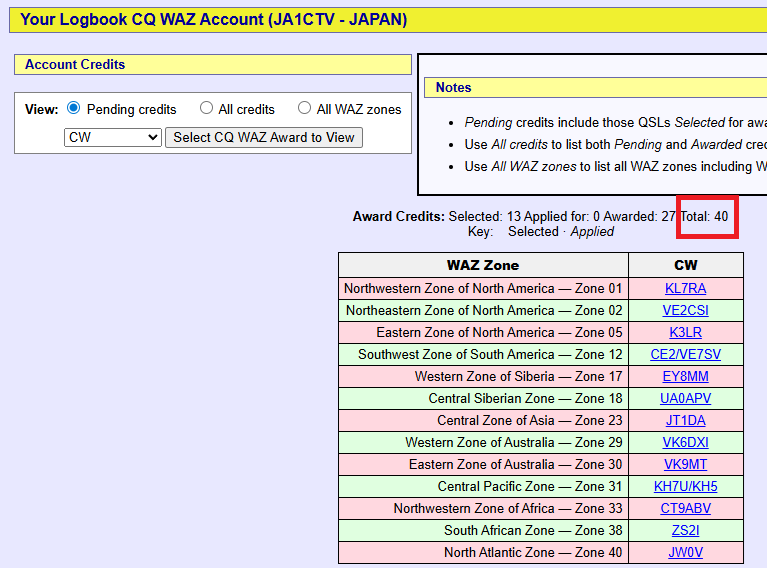Click the EY8MM link for Zone 17

(685, 376)
